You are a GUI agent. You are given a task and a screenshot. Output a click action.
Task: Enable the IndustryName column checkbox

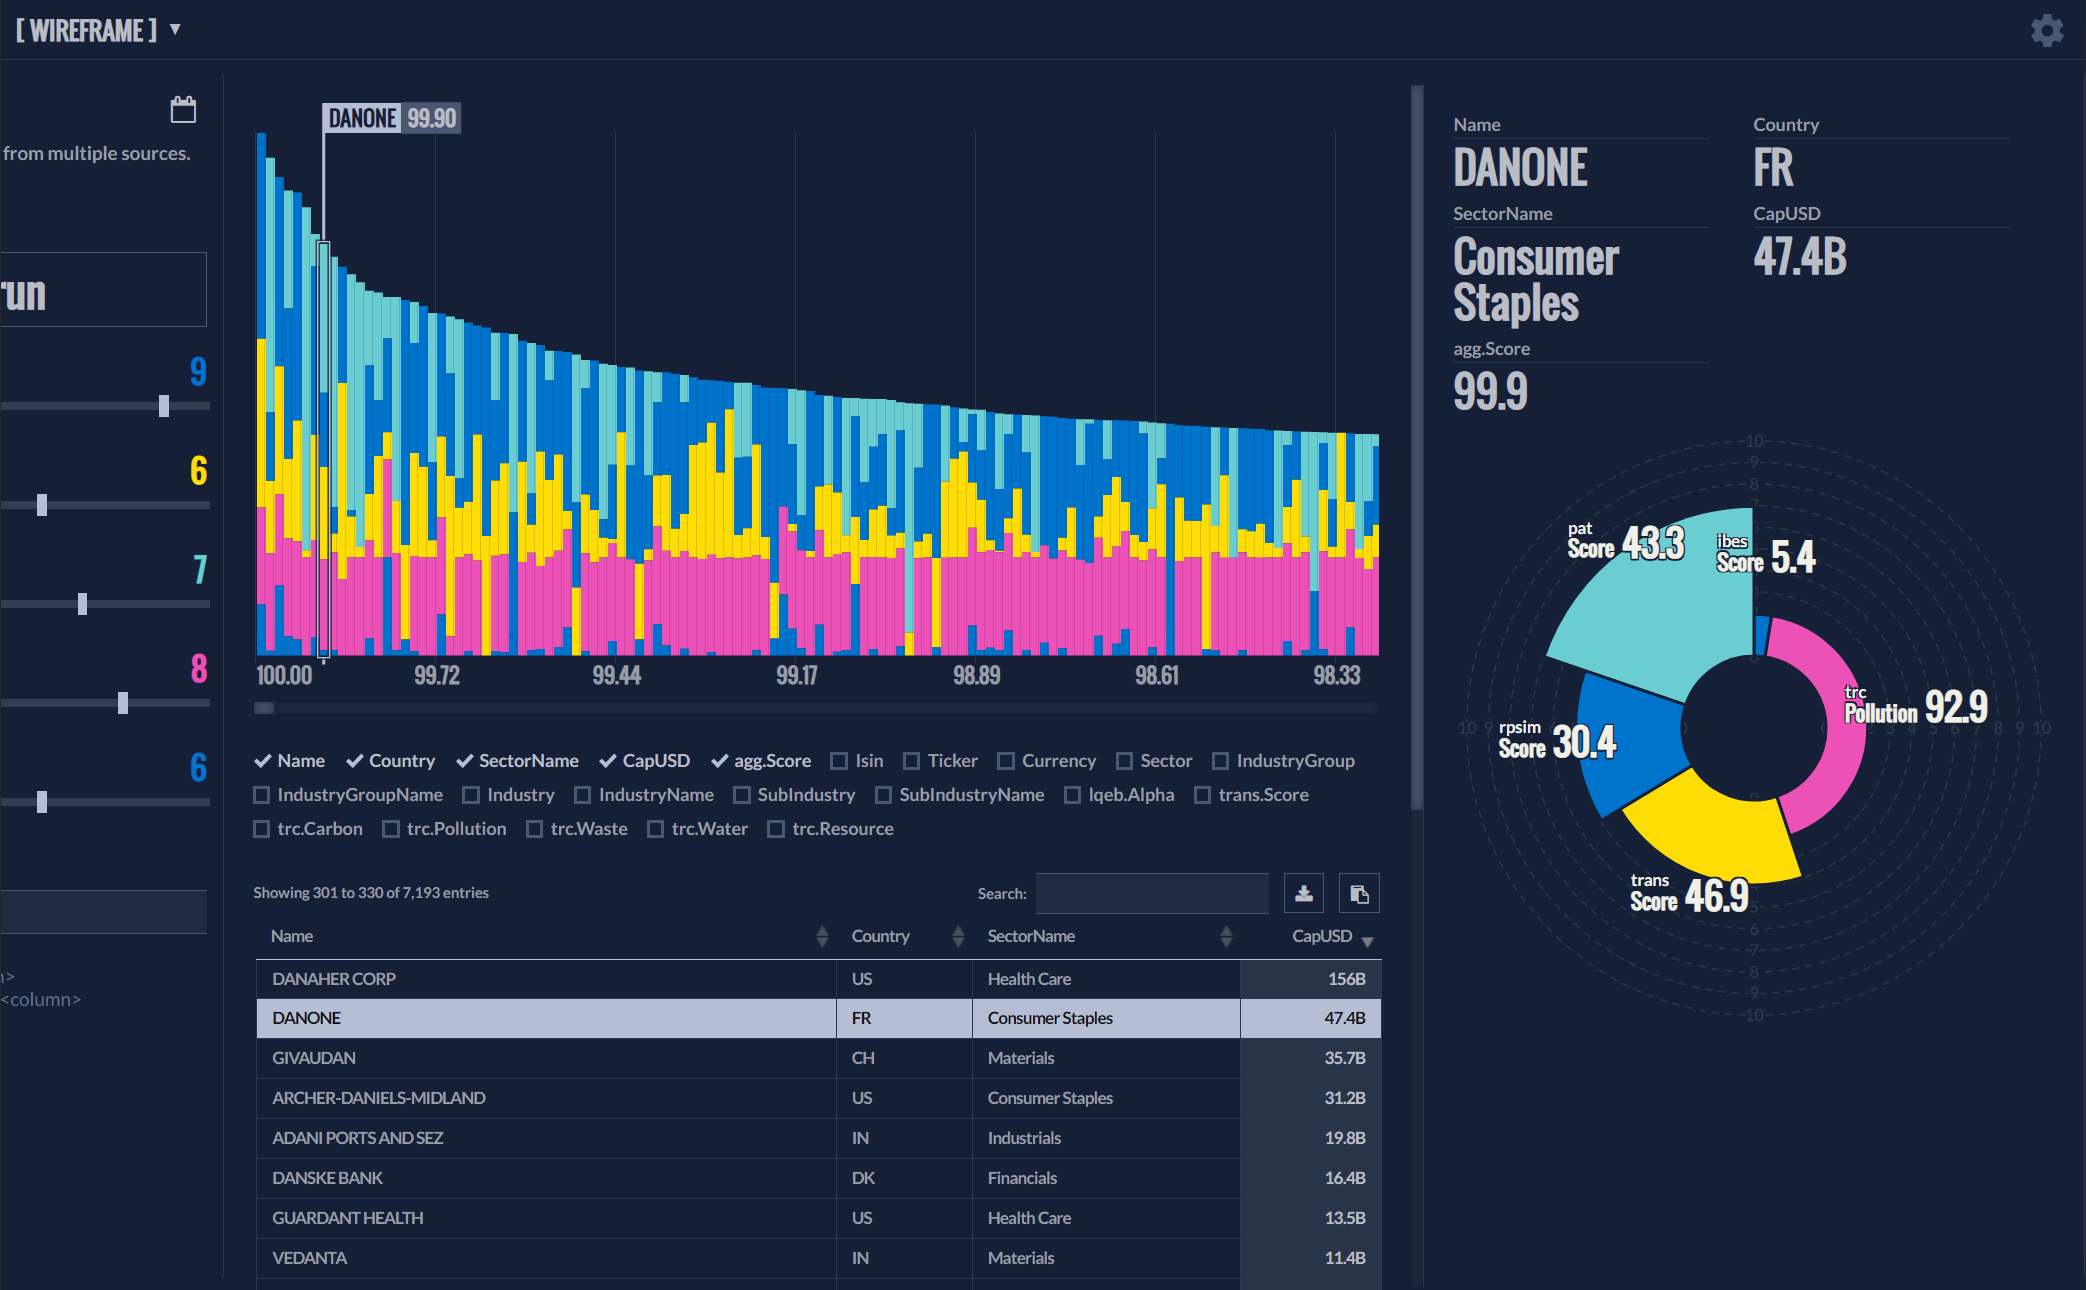coord(583,795)
